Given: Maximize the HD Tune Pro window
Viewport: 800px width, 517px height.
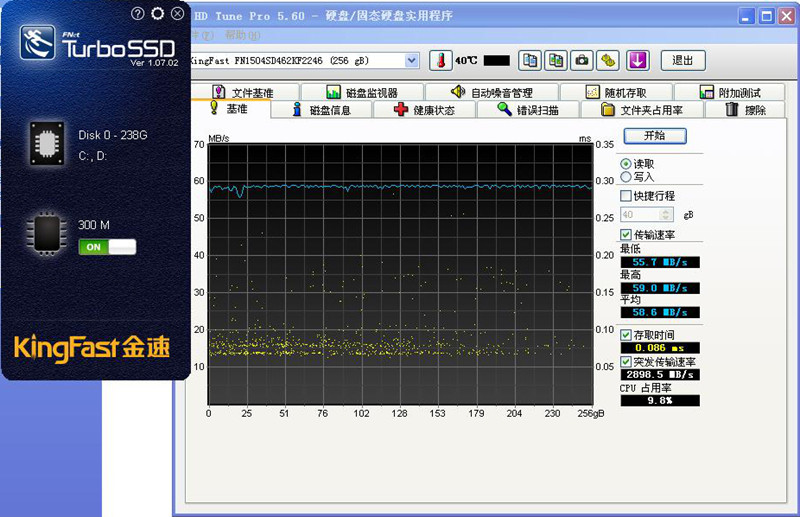Looking at the screenshot, I should pos(766,16).
